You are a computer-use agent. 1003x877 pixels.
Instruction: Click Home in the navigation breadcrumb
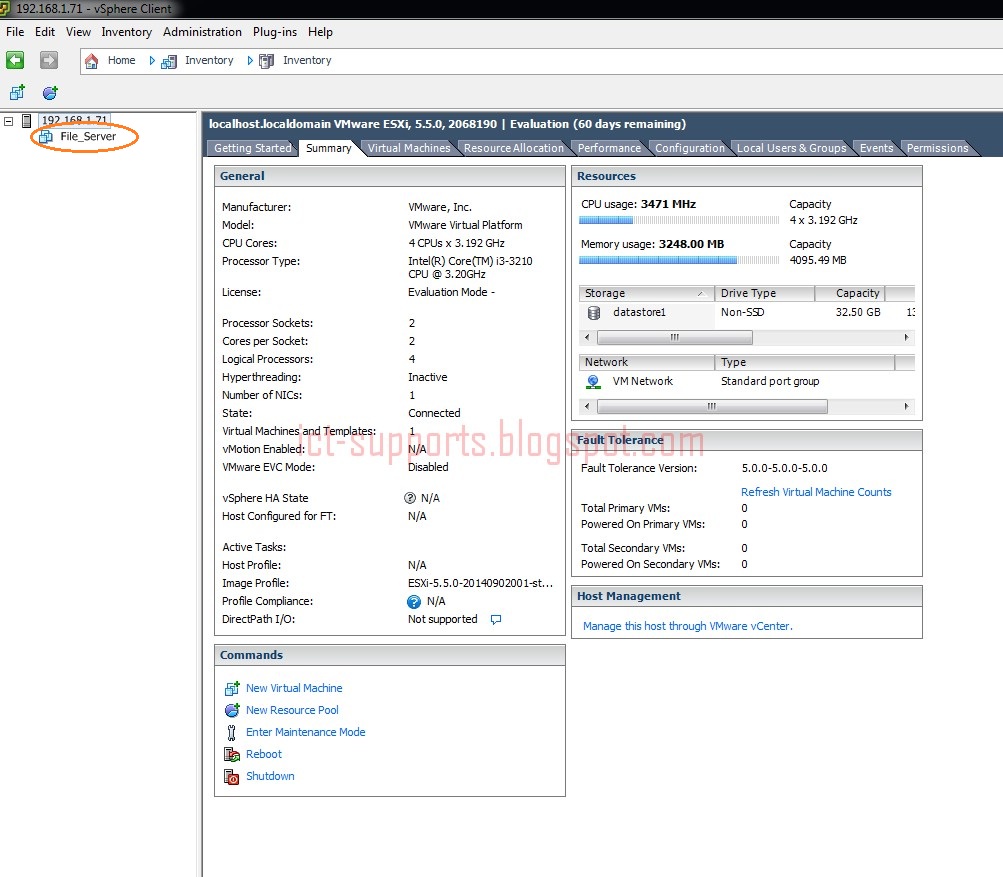pos(122,60)
